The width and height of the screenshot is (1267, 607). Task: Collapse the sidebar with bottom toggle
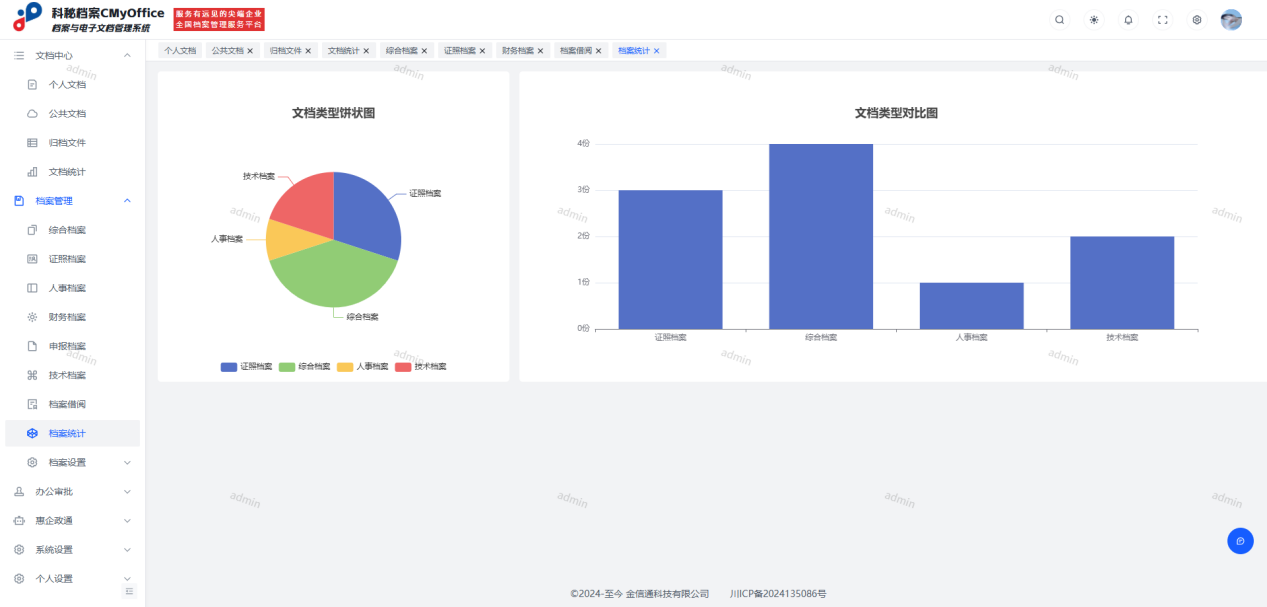click(129, 592)
